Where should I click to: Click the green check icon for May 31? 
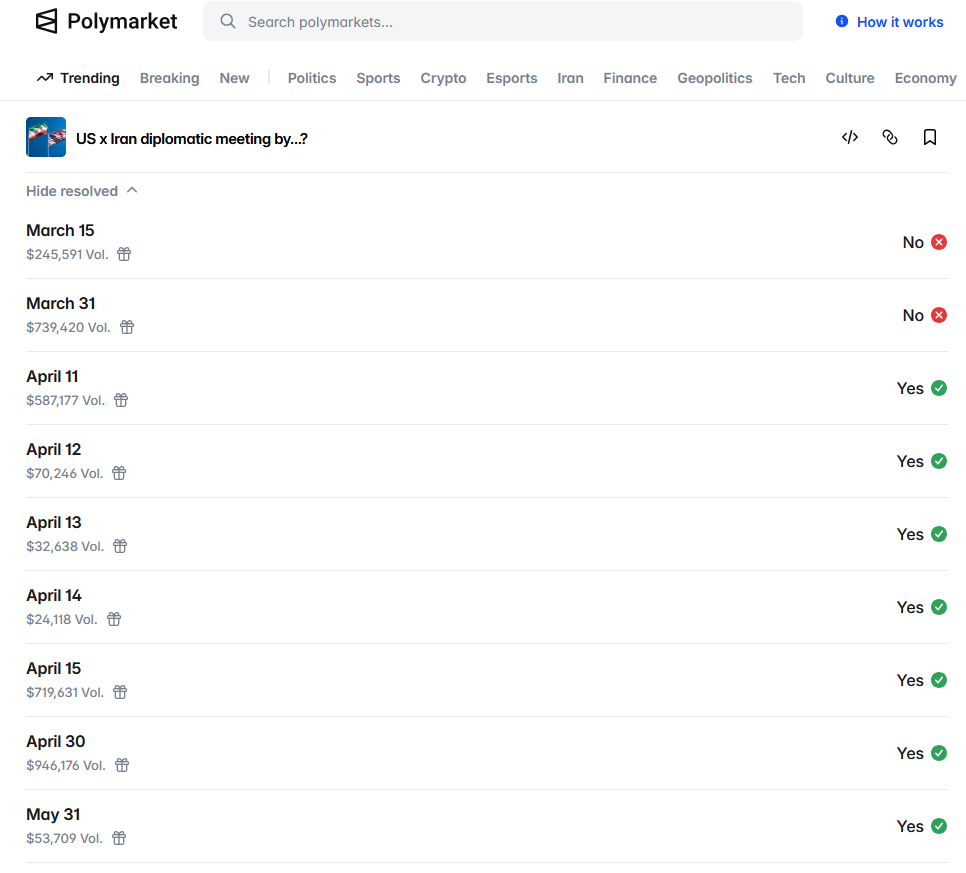[939, 826]
